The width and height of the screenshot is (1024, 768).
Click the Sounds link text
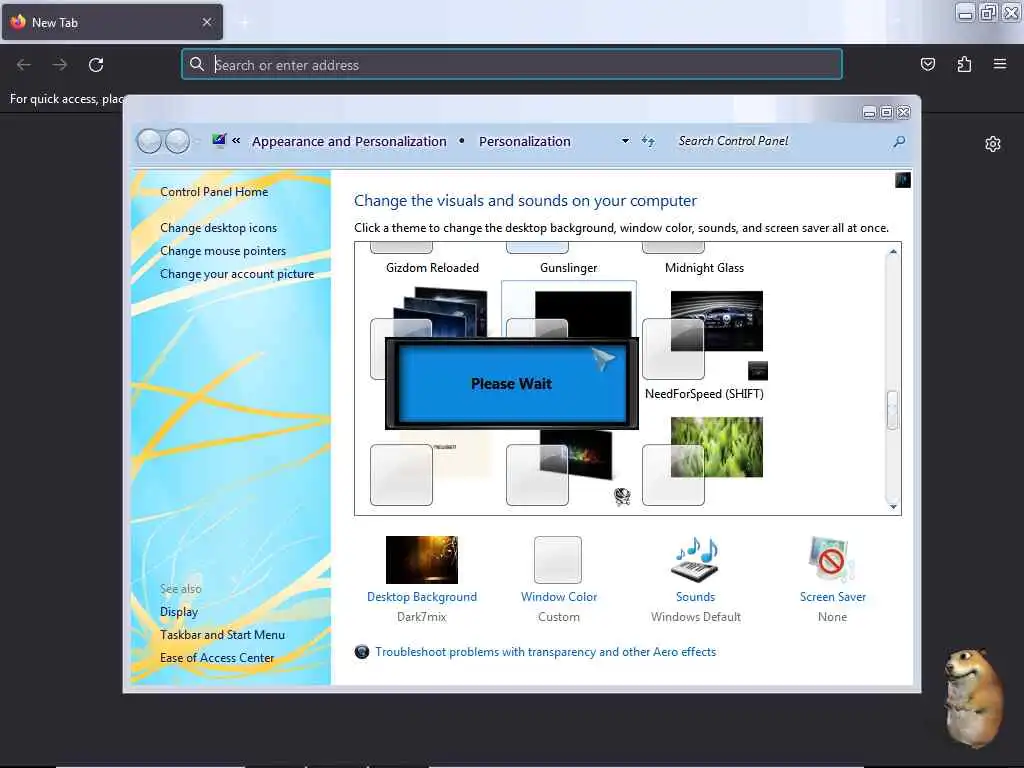(696, 597)
